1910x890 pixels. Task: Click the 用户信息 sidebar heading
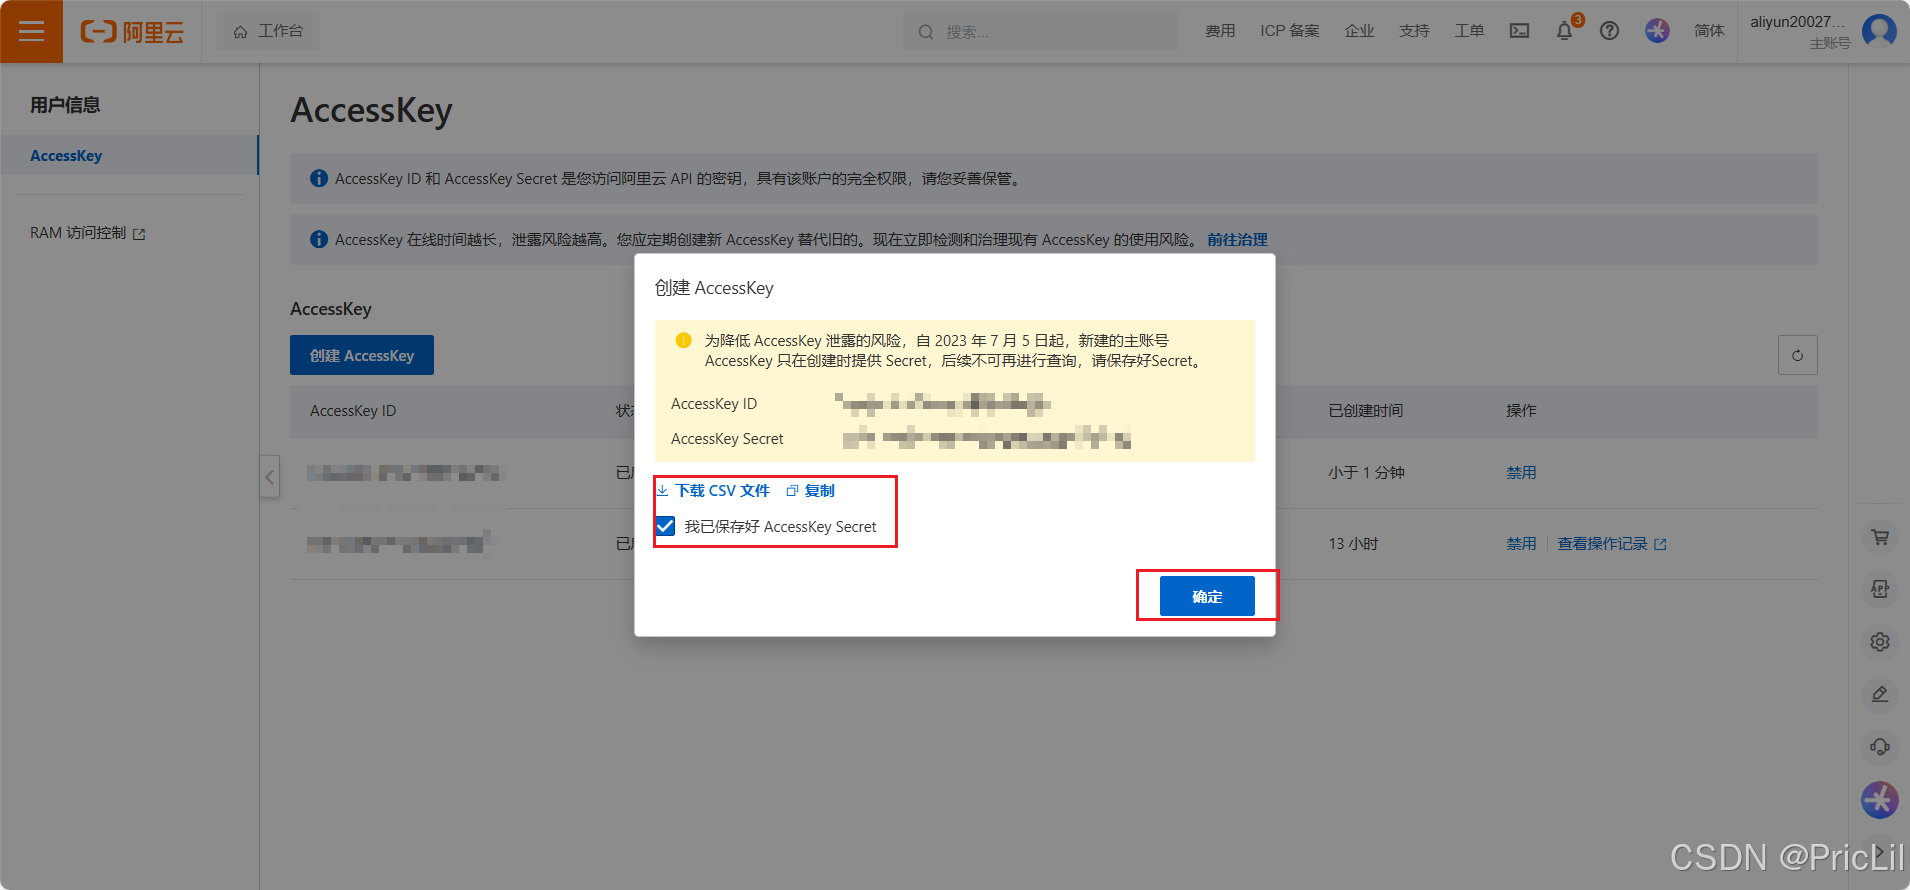click(x=65, y=104)
